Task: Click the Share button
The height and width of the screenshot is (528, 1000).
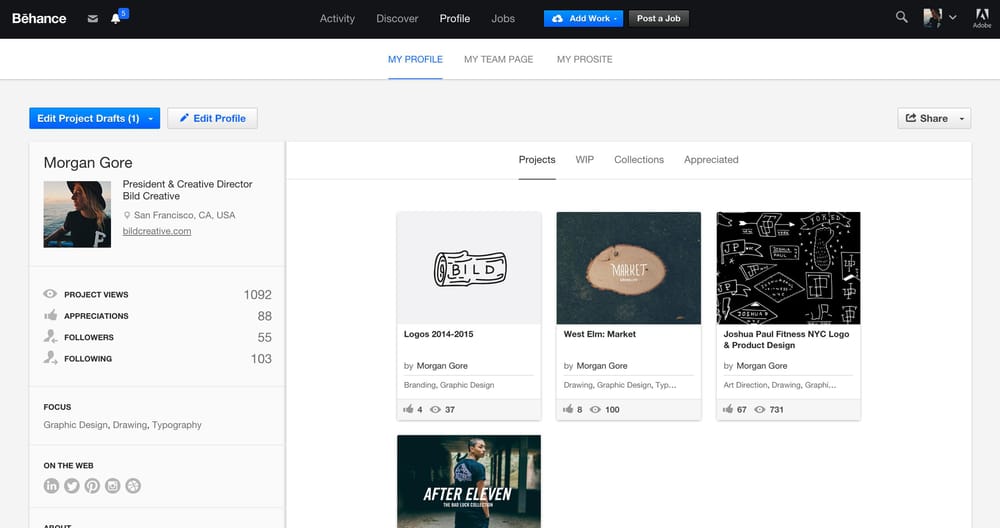Action: tap(934, 119)
